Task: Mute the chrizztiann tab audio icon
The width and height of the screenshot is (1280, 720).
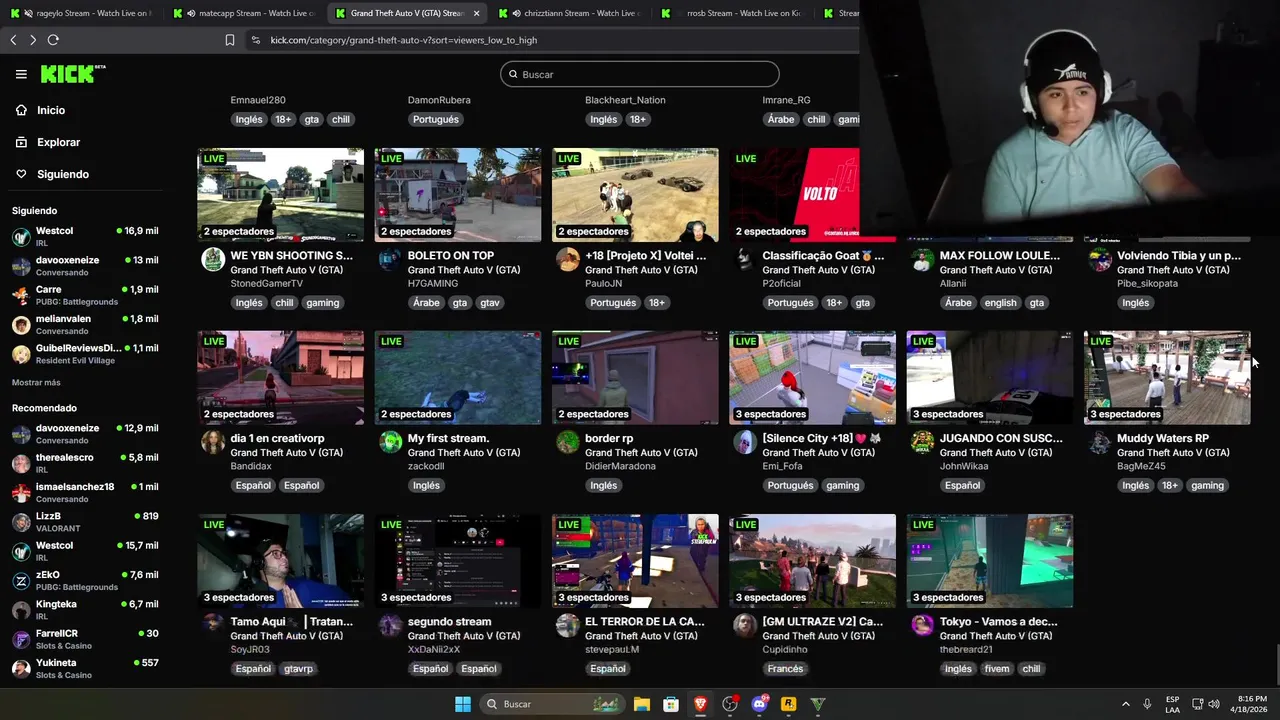Action: [516, 13]
